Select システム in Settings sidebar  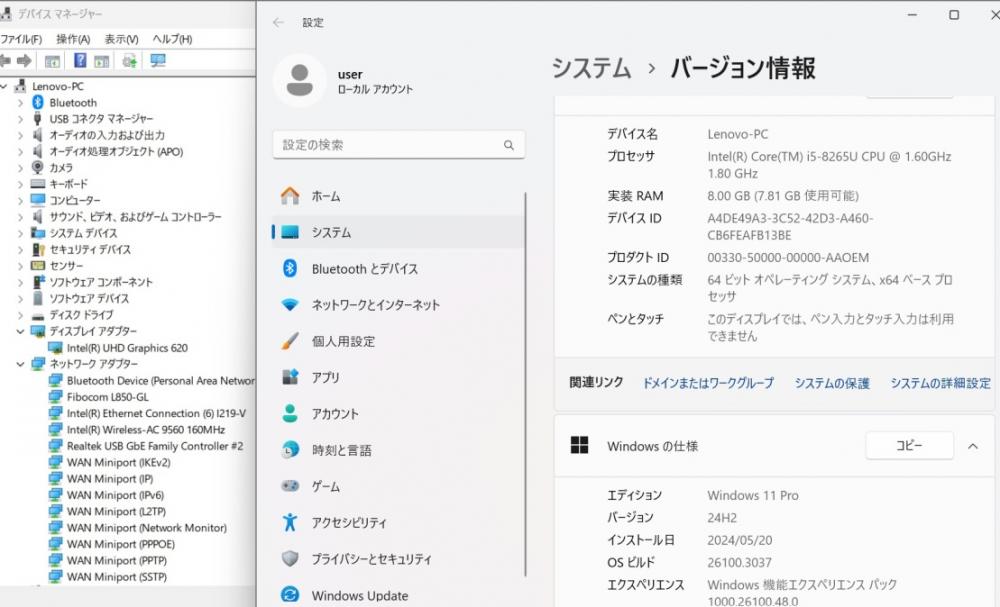tap(399, 232)
